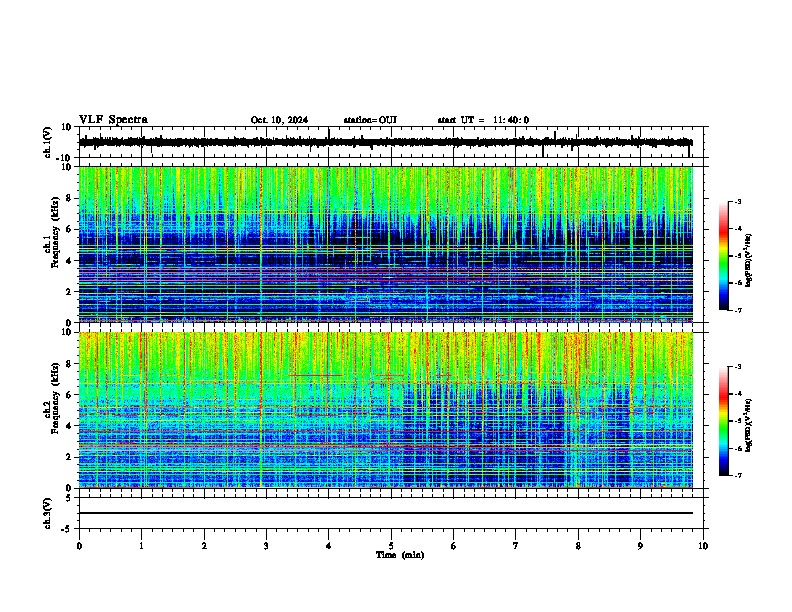
Task: Click the ch.1 color bar "log(PSD)" unit label
Action: [x=749, y=261]
